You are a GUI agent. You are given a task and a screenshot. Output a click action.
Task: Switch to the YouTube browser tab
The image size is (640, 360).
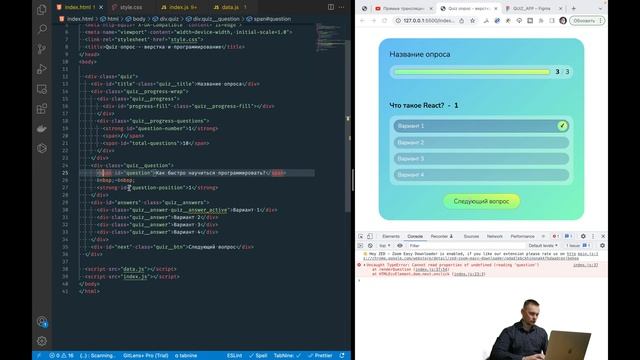pyautogui.click(x=403, y=8)
